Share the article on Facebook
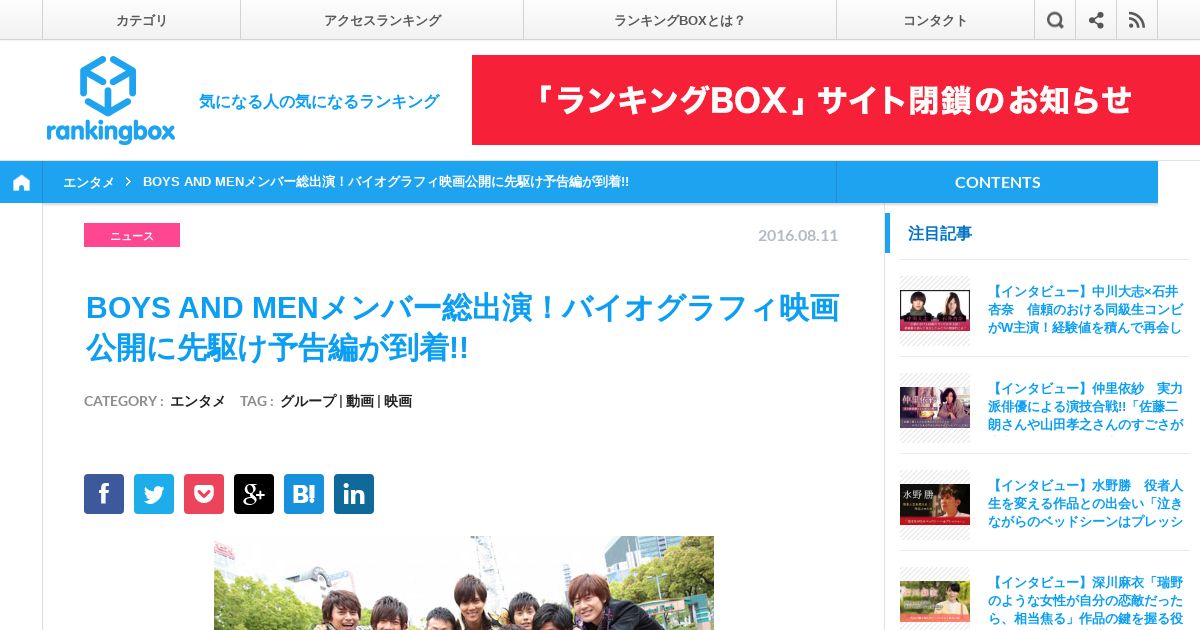1200x630 pixels. [104, 494]
